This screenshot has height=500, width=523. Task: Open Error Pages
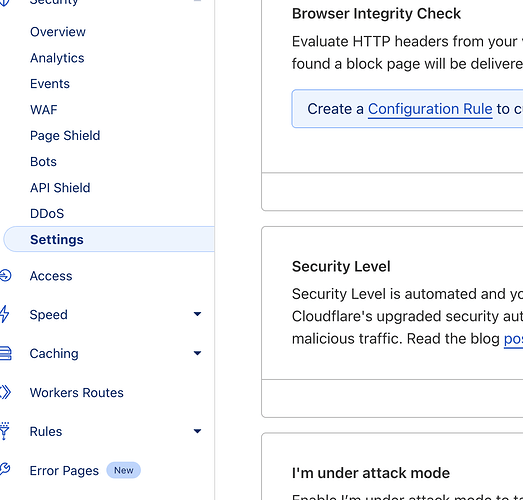click(64, 471)
